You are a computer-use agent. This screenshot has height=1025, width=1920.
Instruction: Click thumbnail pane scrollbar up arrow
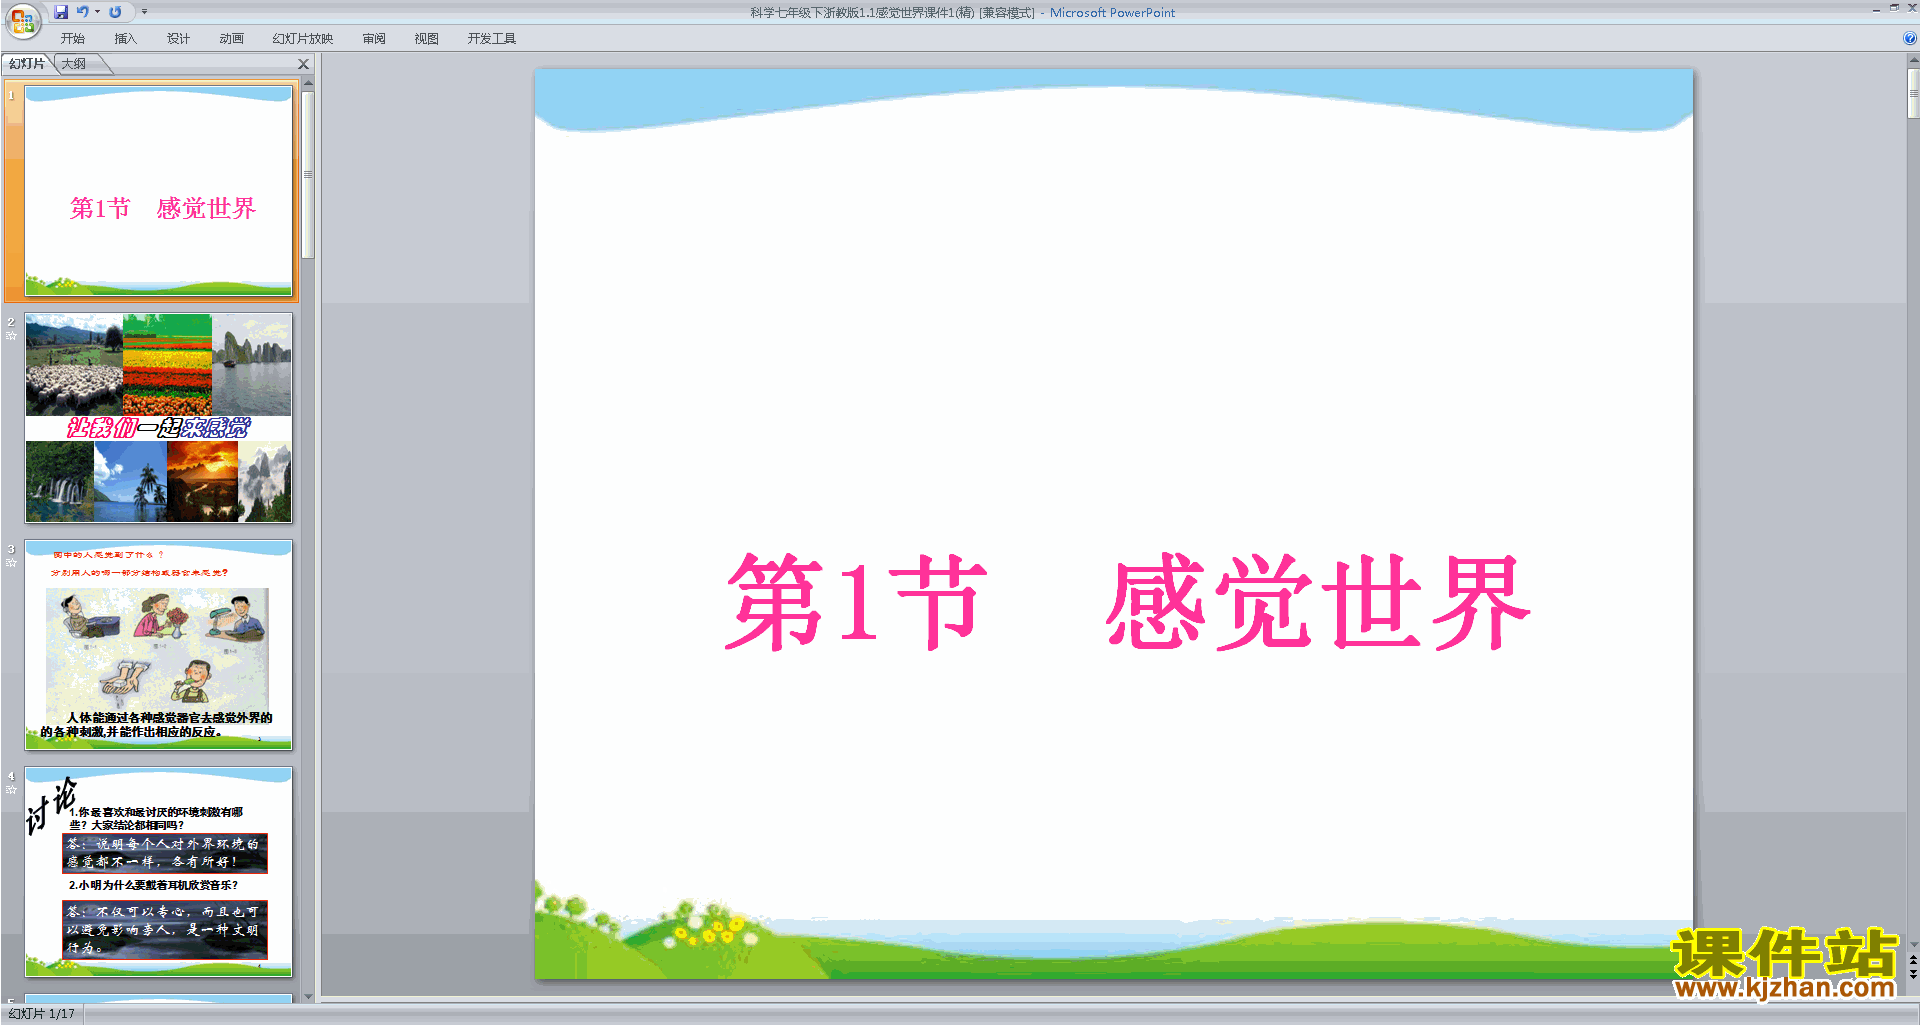[308, 83]
